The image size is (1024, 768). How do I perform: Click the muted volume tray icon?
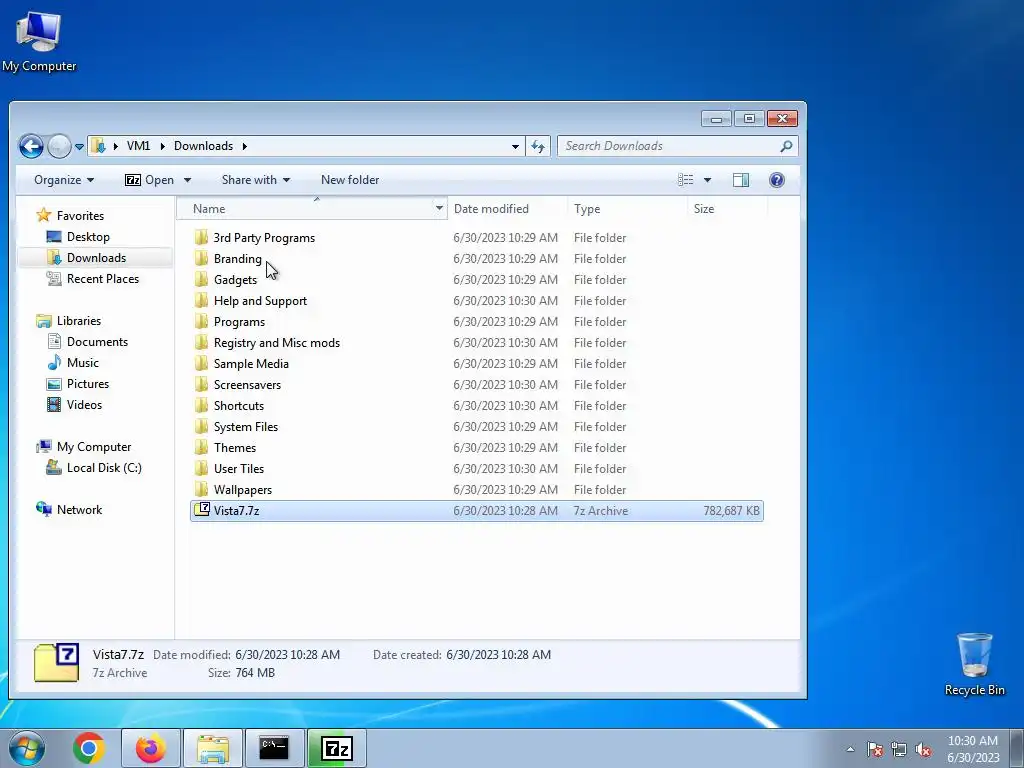[x=923, y=750]
